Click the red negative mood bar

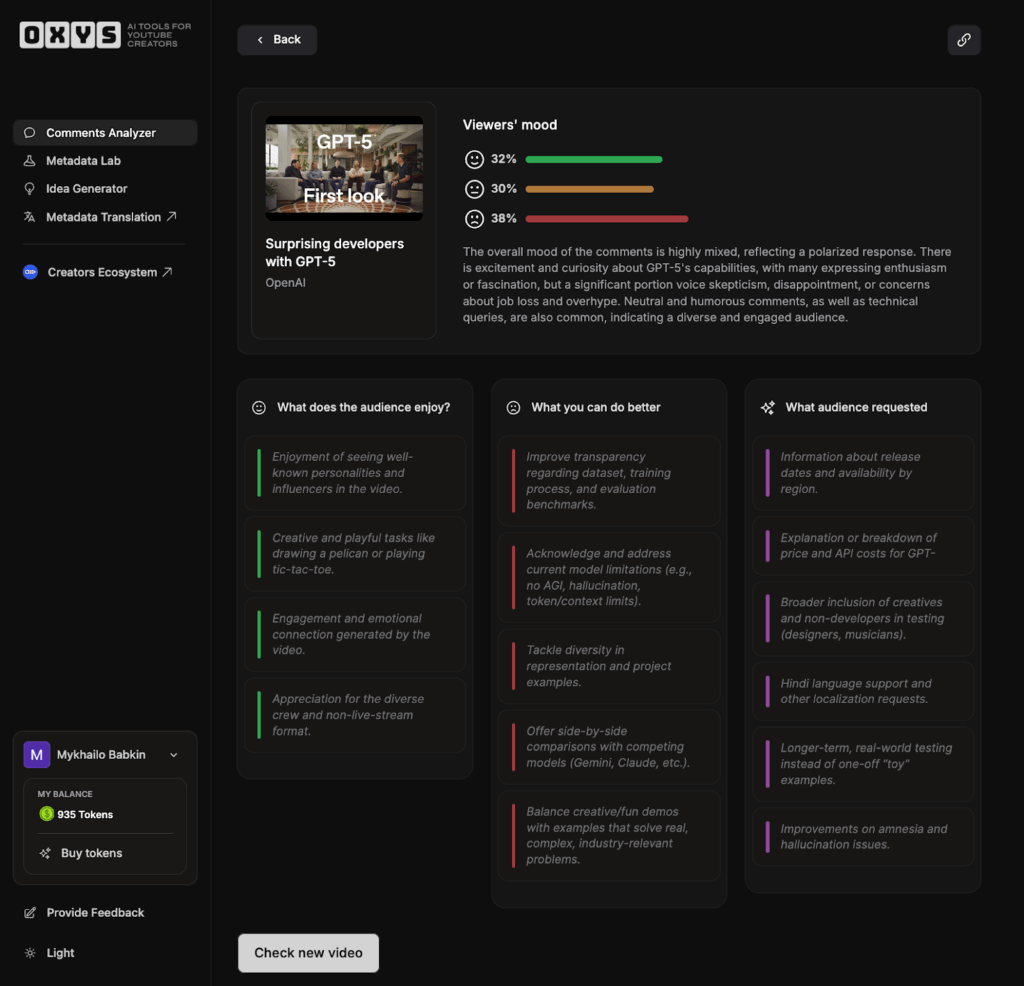[x=606, y=218]
